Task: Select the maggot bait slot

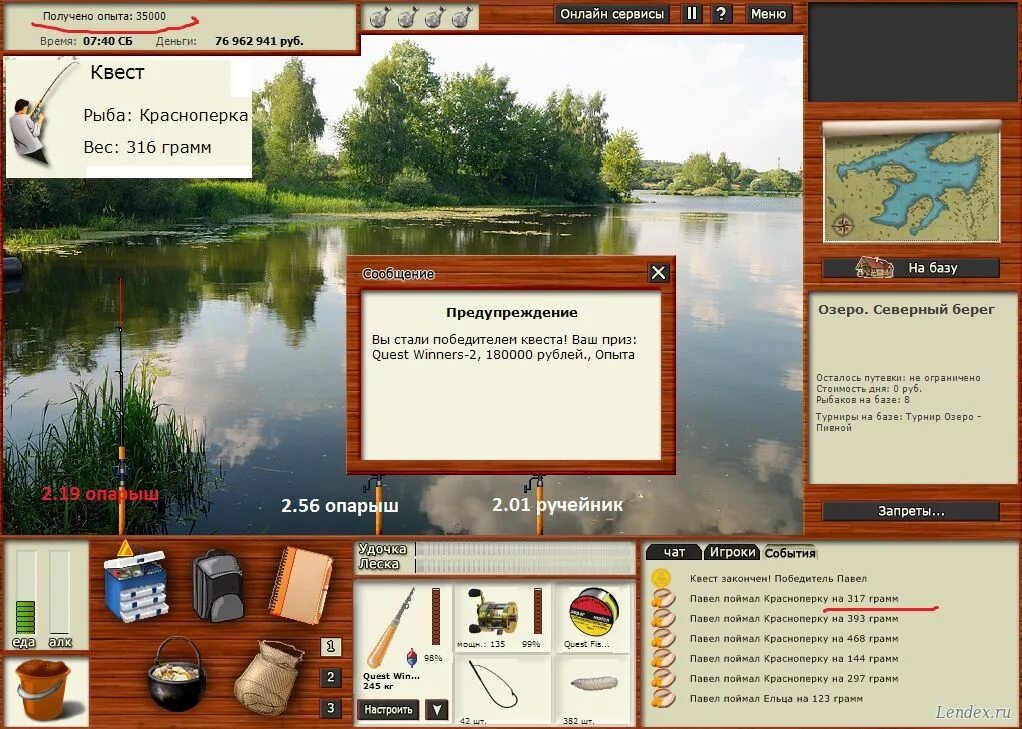Action: (592, 691)
